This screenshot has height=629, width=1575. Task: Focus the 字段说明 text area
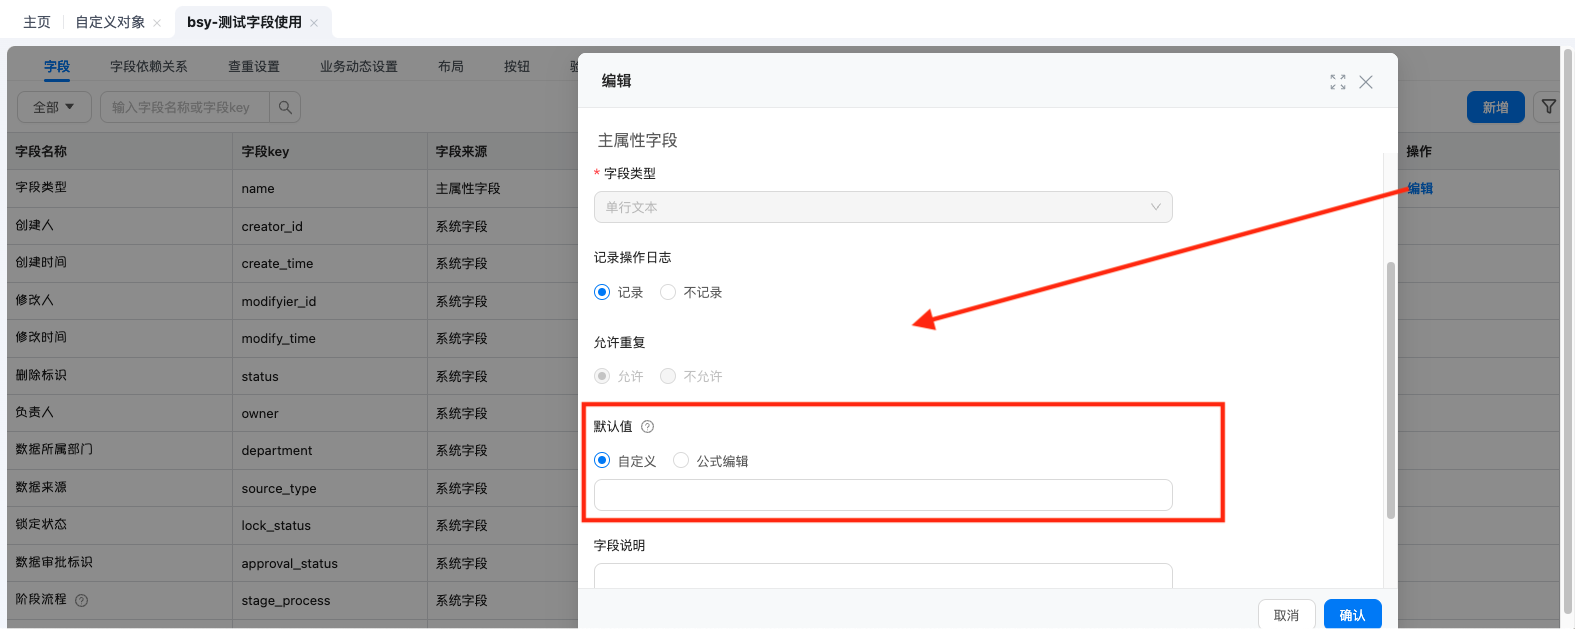point(883,576)
